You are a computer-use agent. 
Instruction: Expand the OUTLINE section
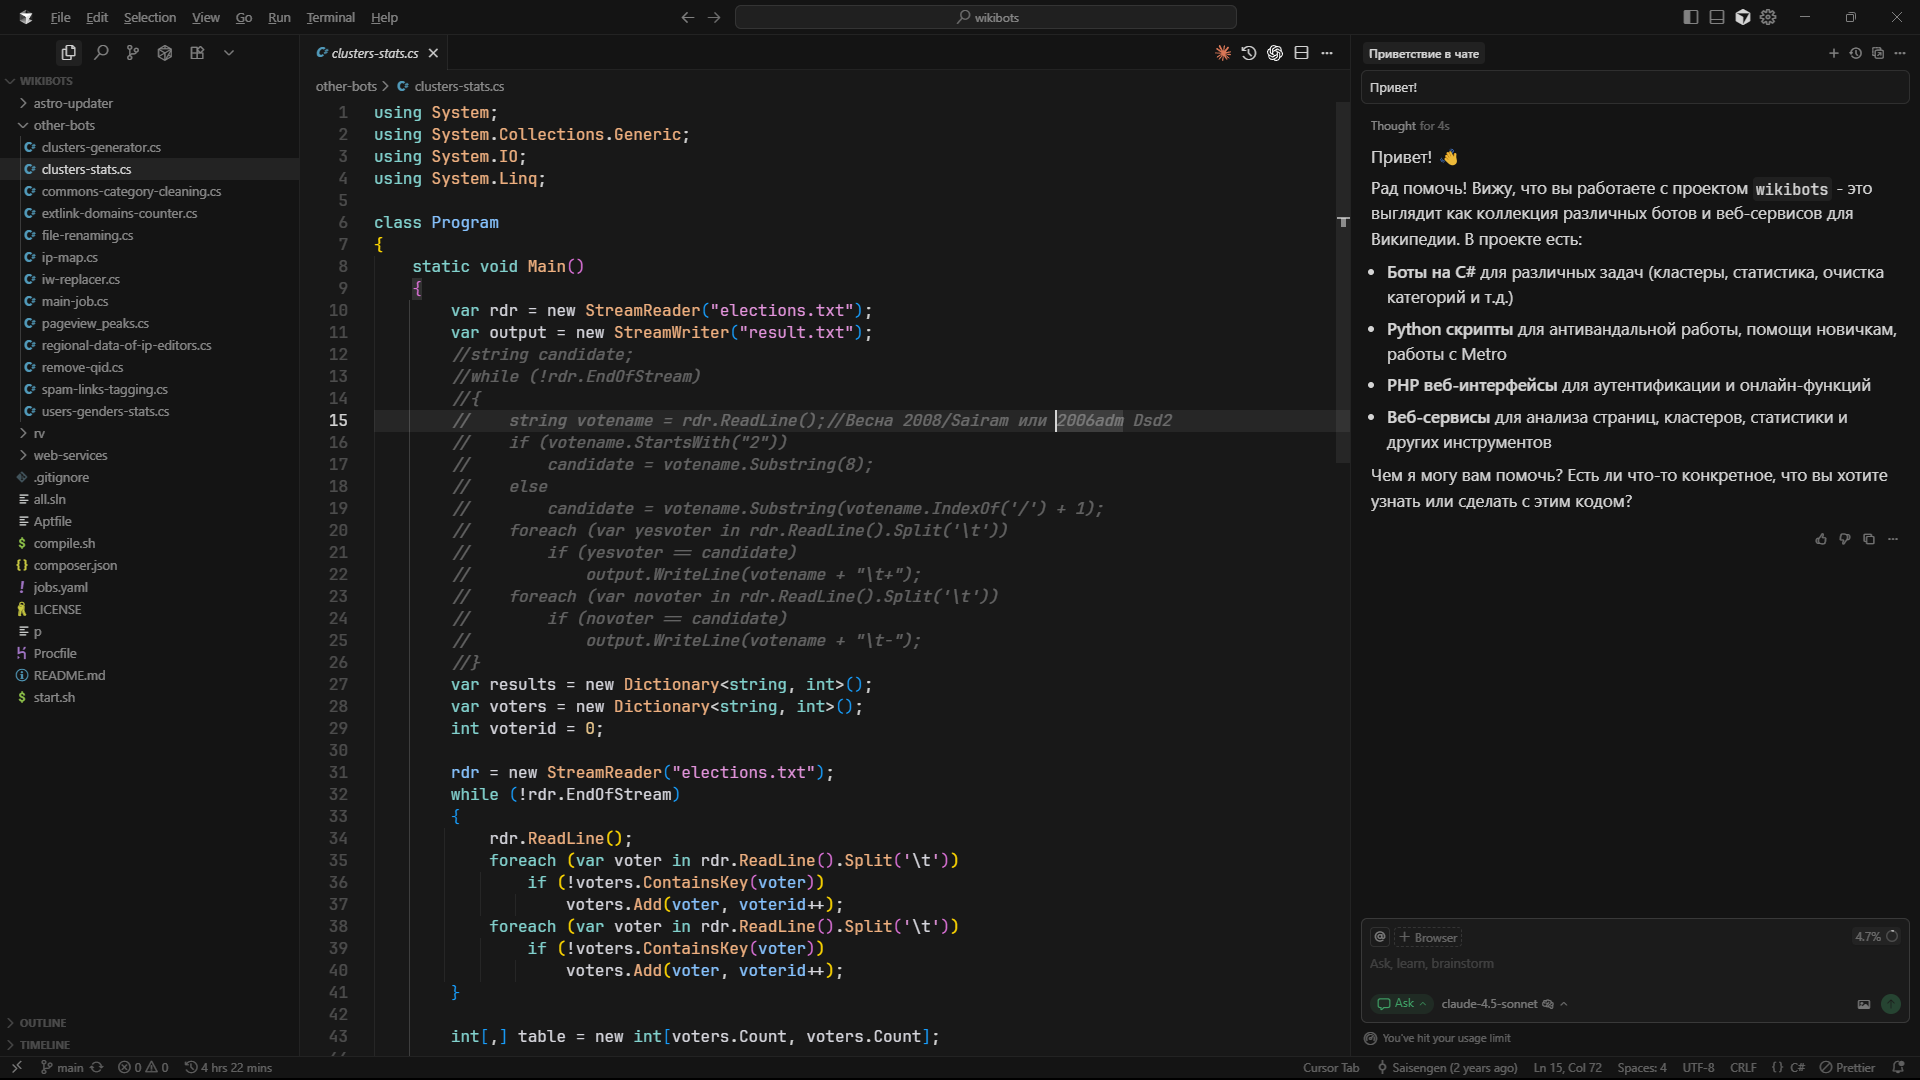click(x=42, y=1022)
